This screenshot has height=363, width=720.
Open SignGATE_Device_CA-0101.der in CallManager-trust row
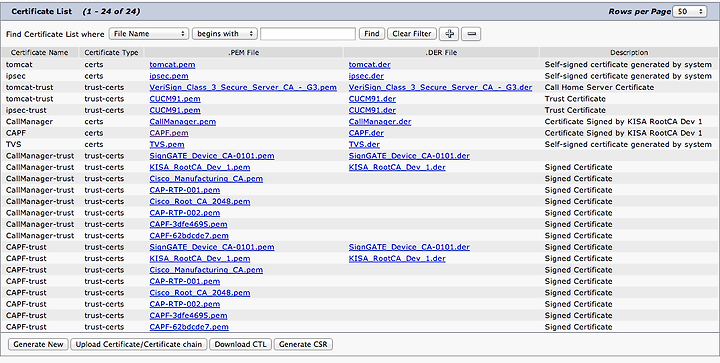click(x=409, y=156)
